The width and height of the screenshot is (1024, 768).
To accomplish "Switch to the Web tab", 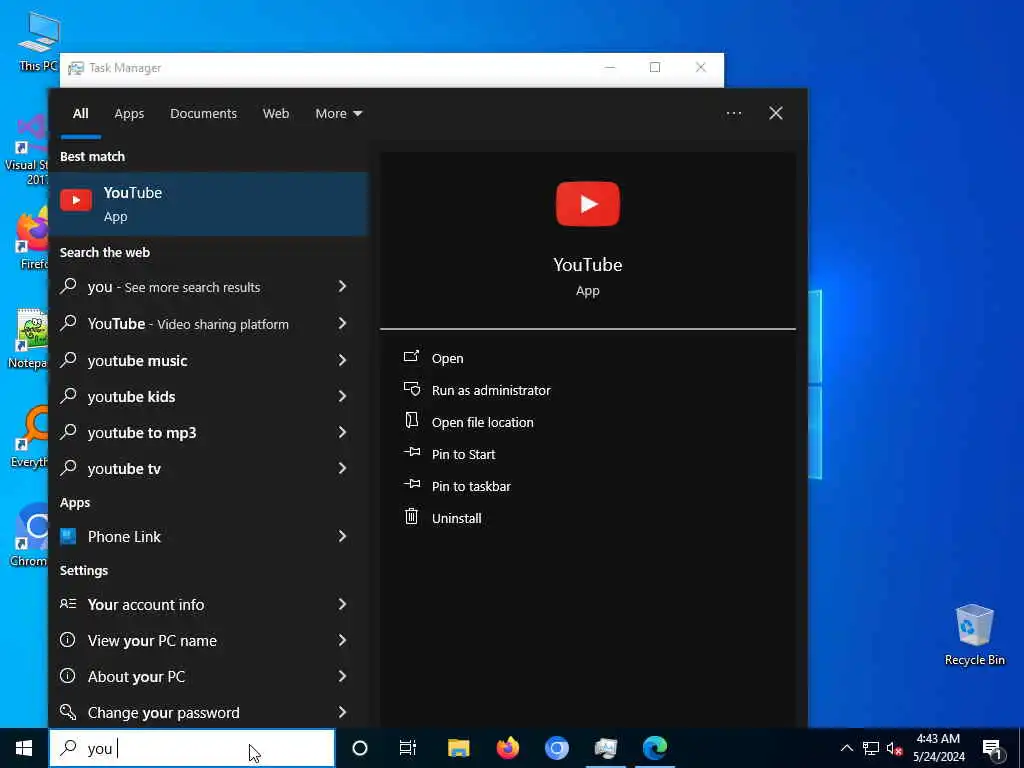I will pos(276,114).
